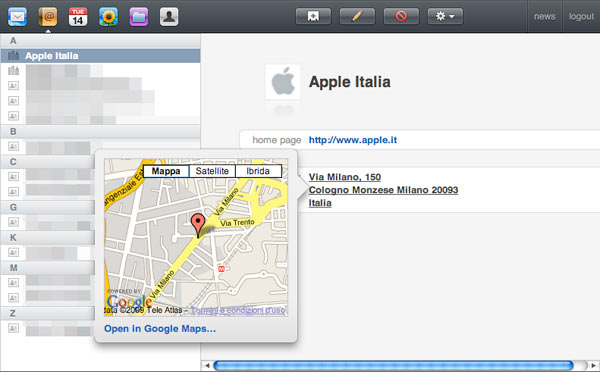Click the news link
Image resolution: width=600 pixels, height=372 pixels.
[545, 16]
